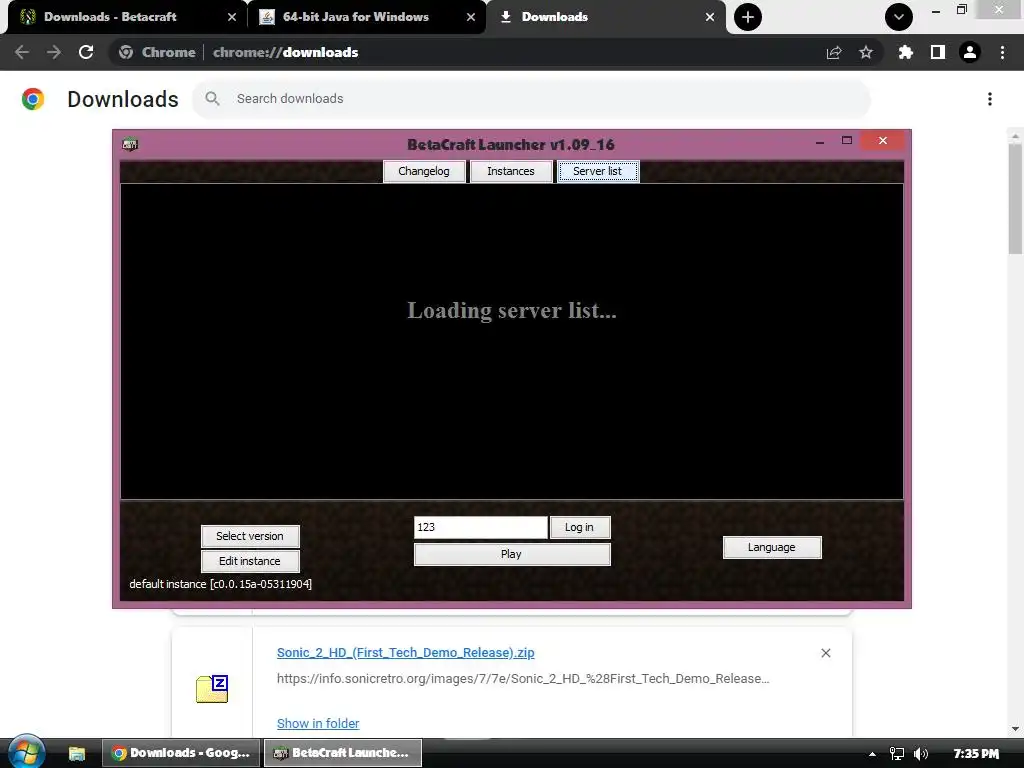Open a new Chrome tab
This screenshot has width=1024, height=768.
748,17
